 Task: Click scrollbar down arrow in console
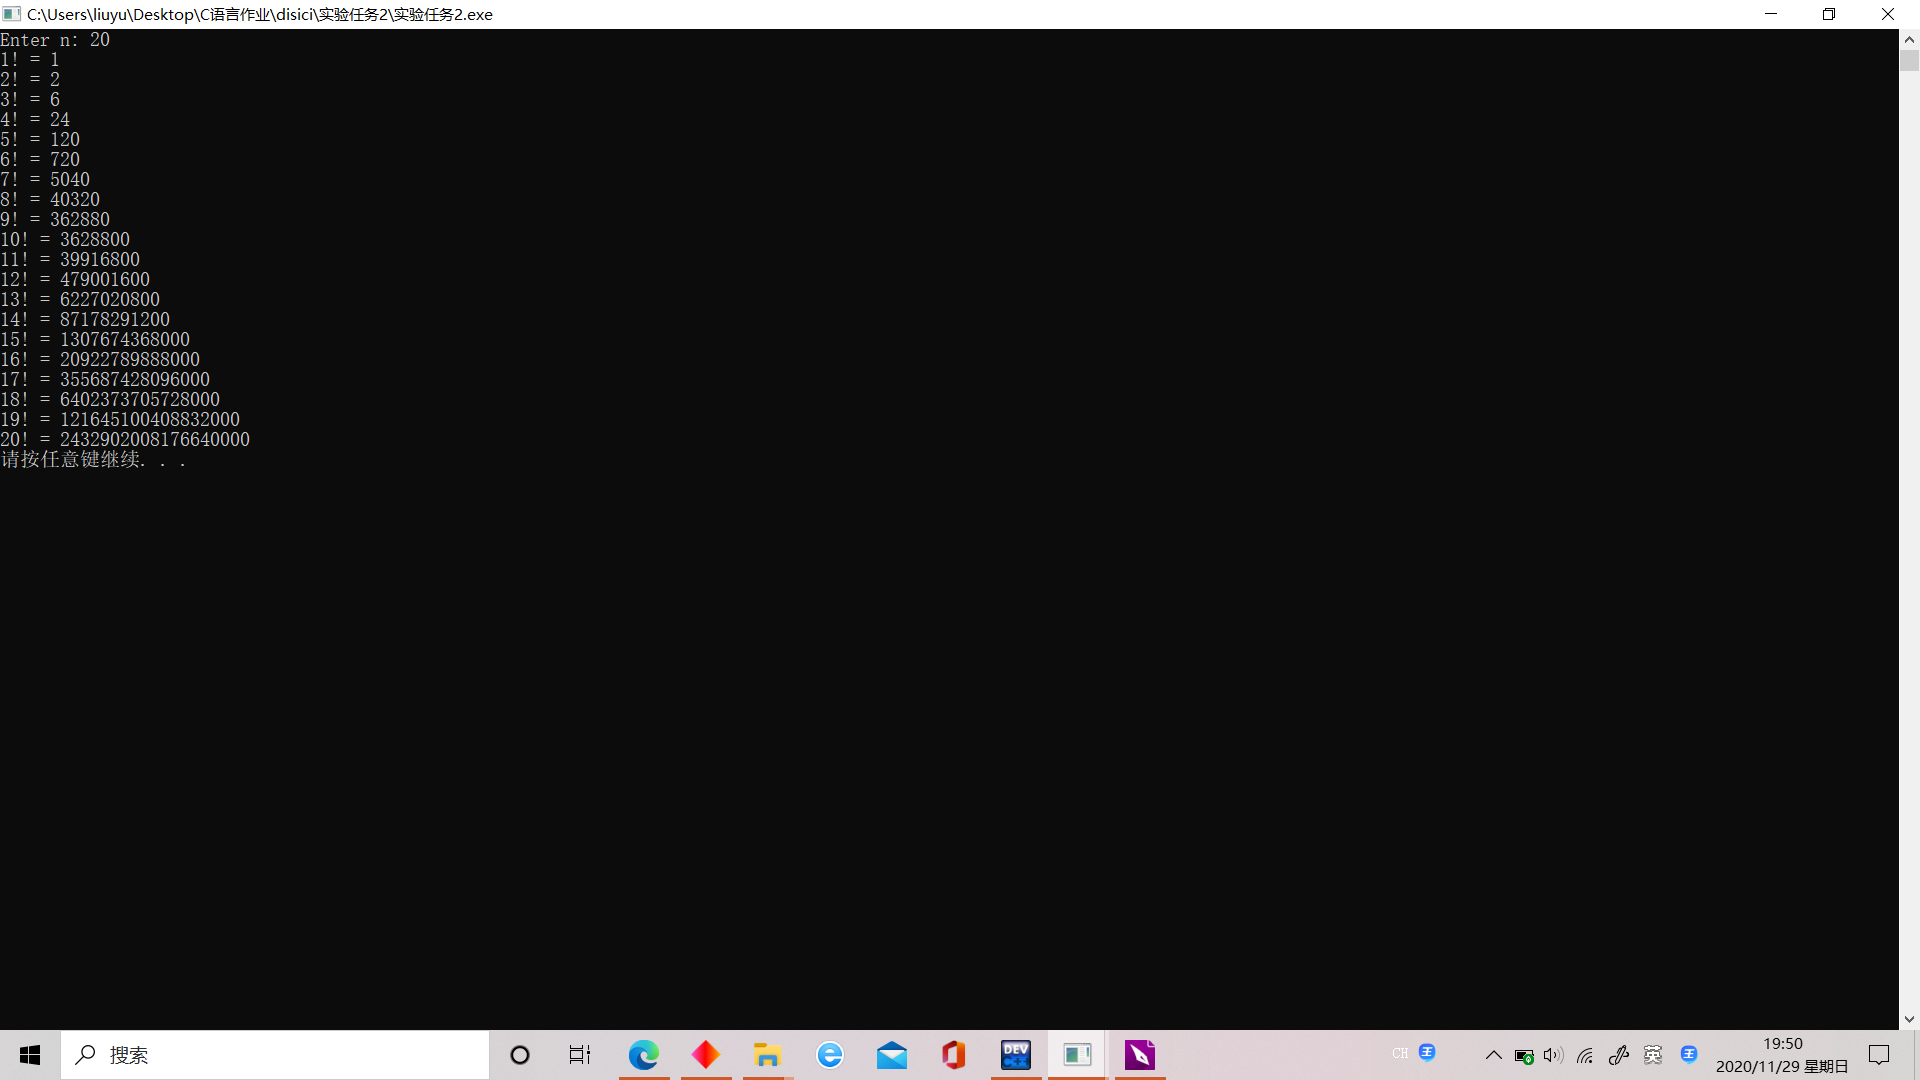pyautogui.click(x=1909, y=1019)
